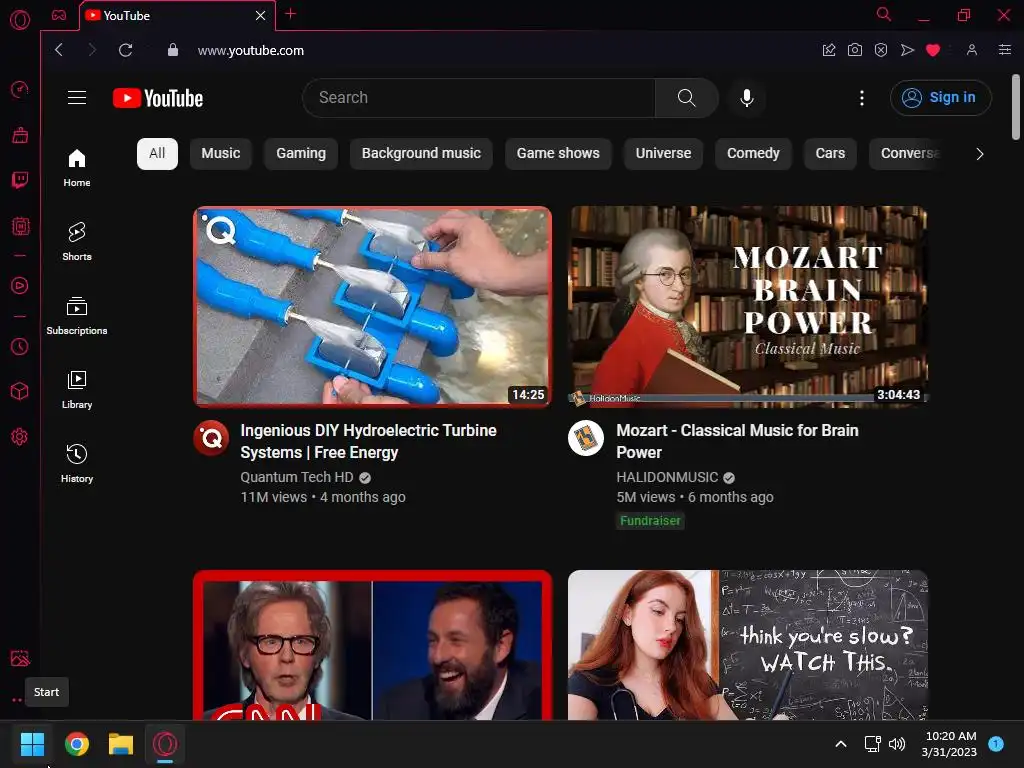Click the page vertical scrollbar

pos(1016,107)
